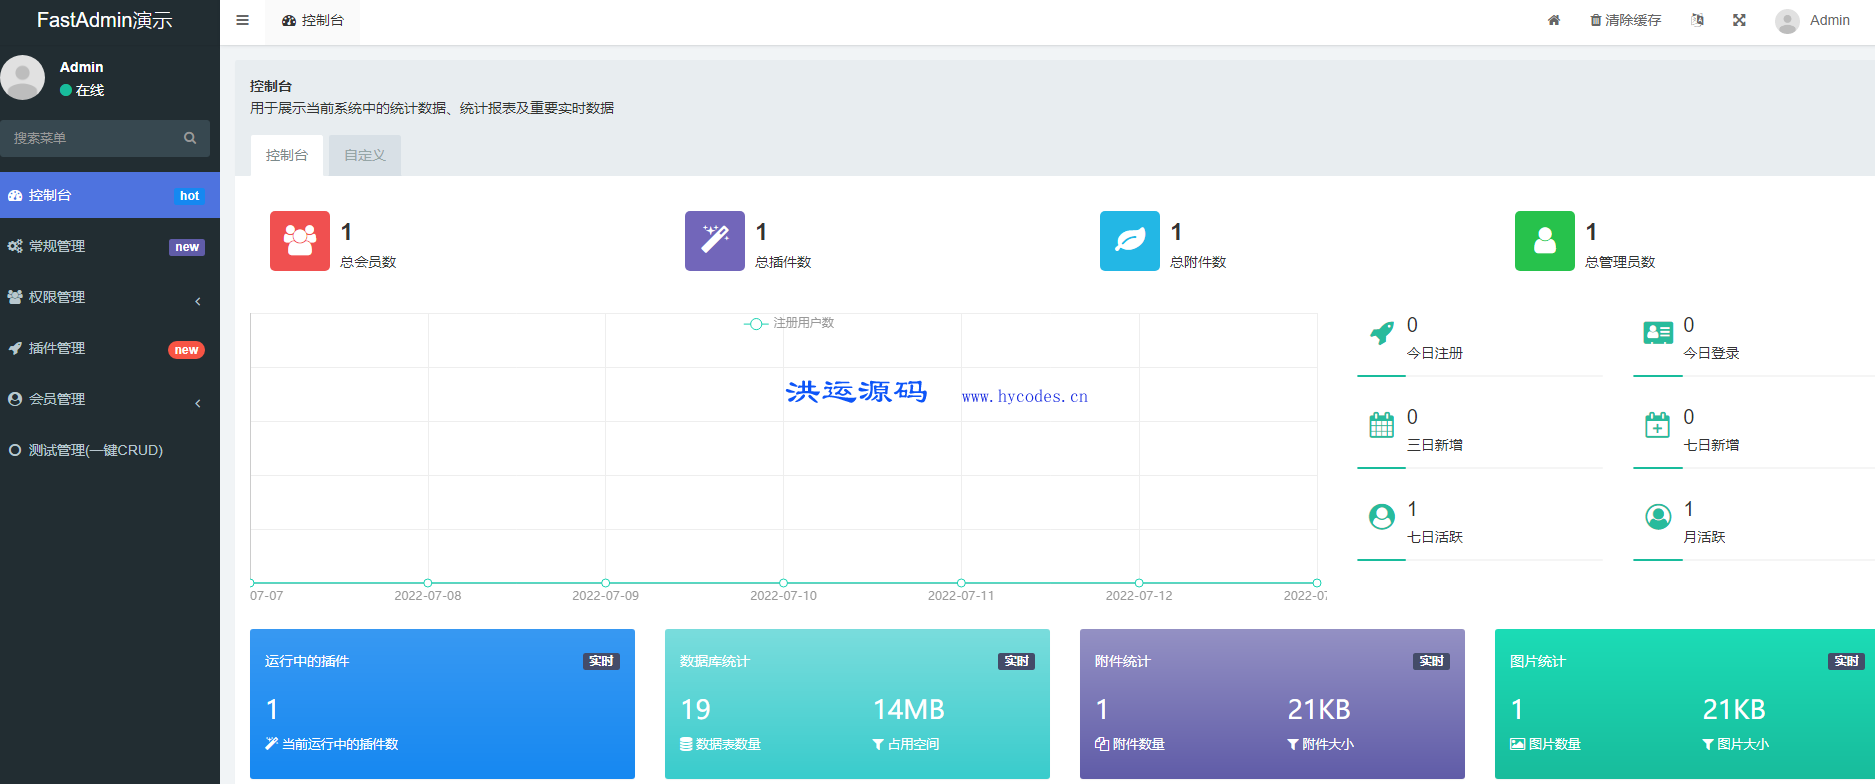
Task: Click the 14MB 占用空间 value
Action: (x=908, y=710)
